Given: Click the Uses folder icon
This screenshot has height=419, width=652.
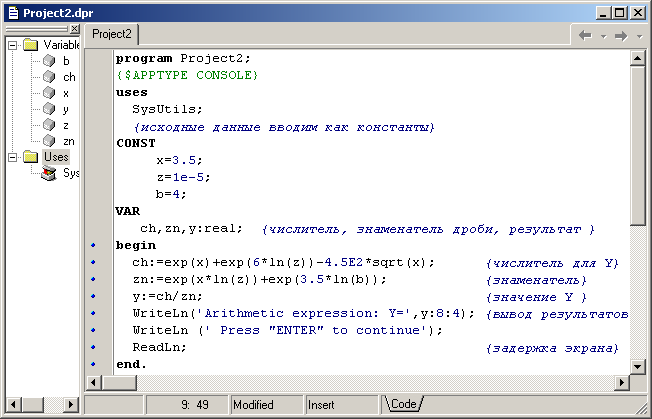Looking at the screenshot, I should 31,157.
